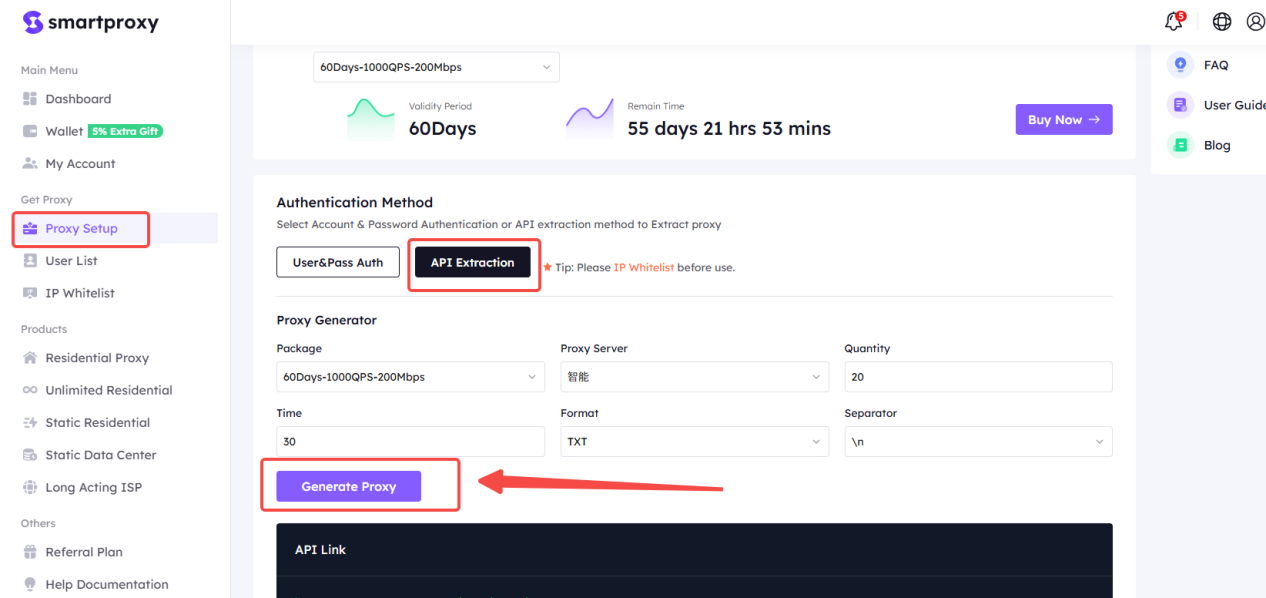The height and width of the screenshot is (598, 1266).
Task: Click the Static Residential icon
Action: click(30, 423)
